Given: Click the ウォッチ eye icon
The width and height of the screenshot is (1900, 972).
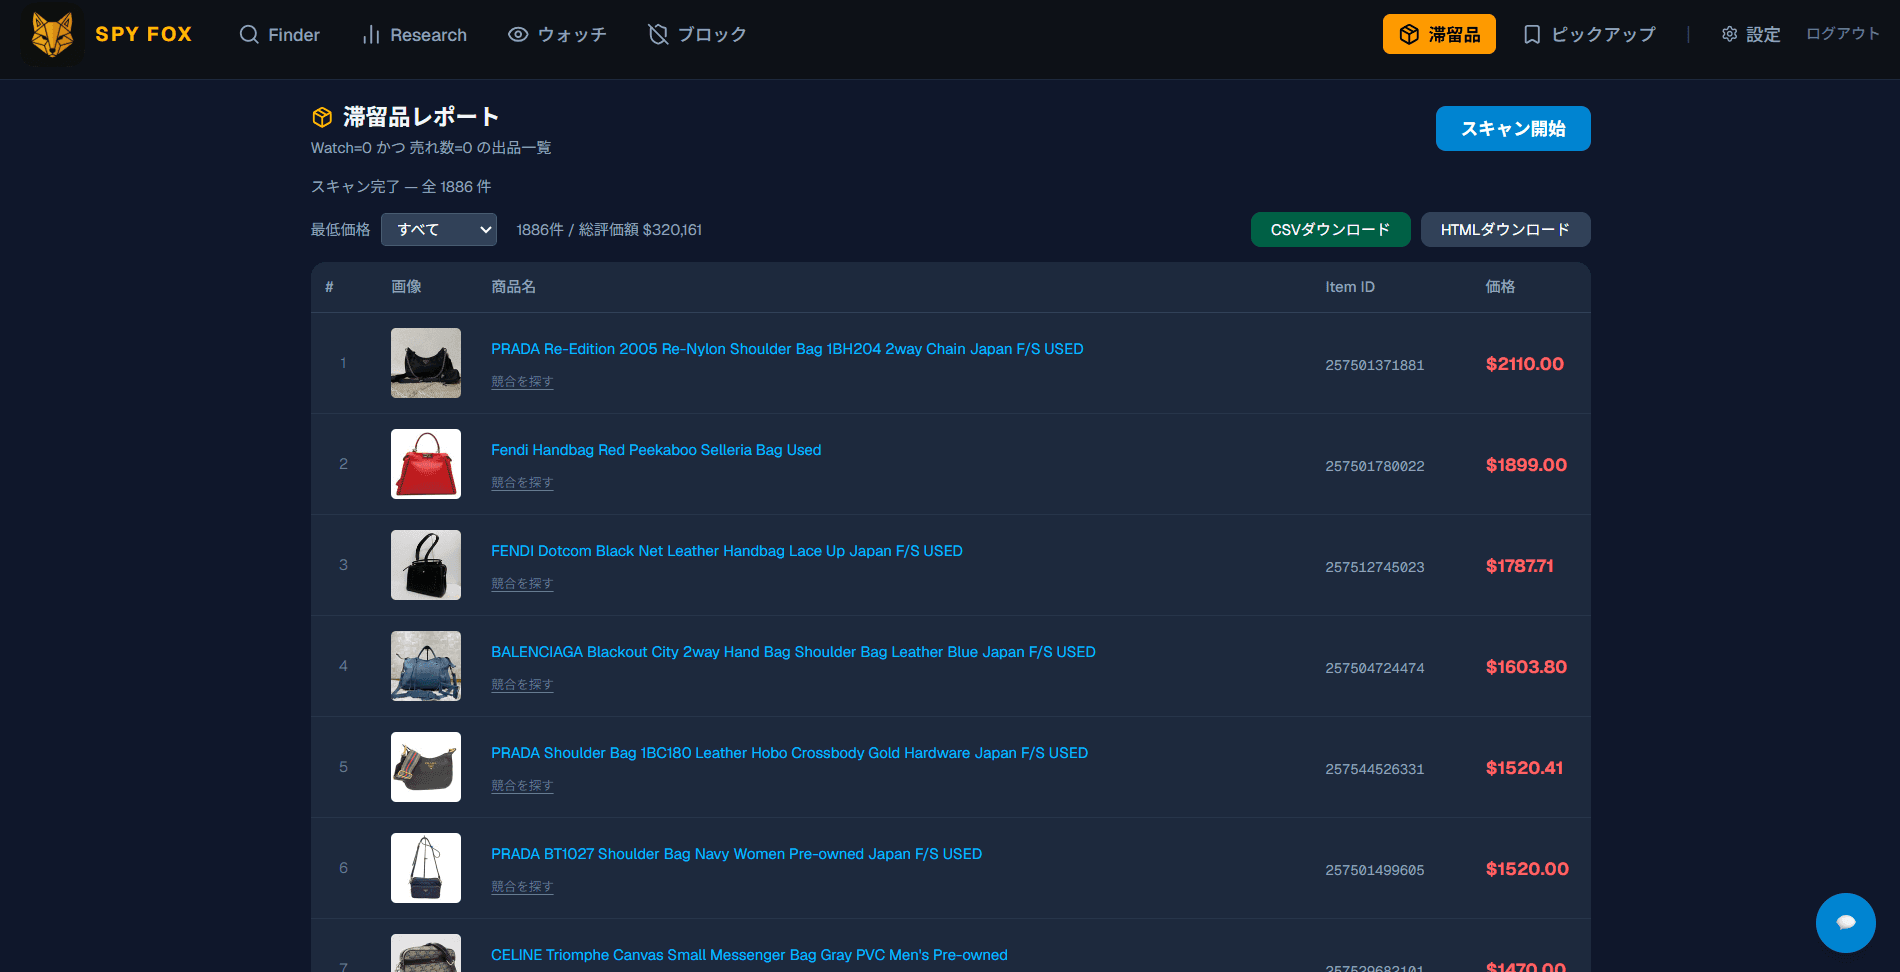Looking at the screenshot, I should coord(518,34).
